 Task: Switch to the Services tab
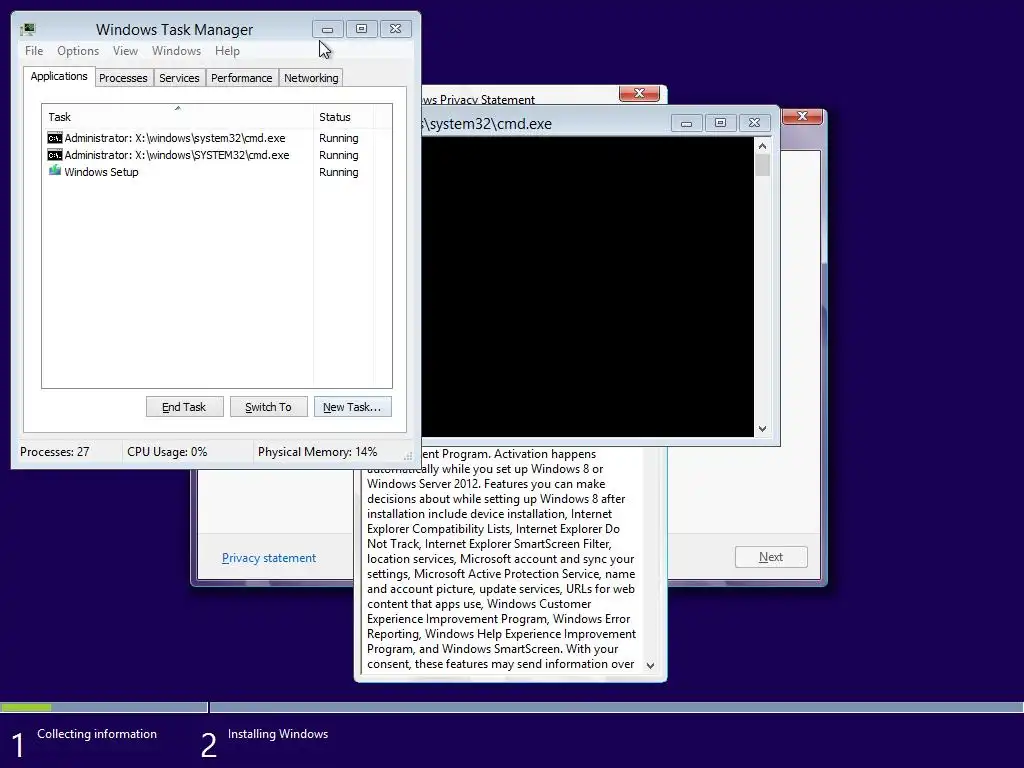click(x=179, y=78)
